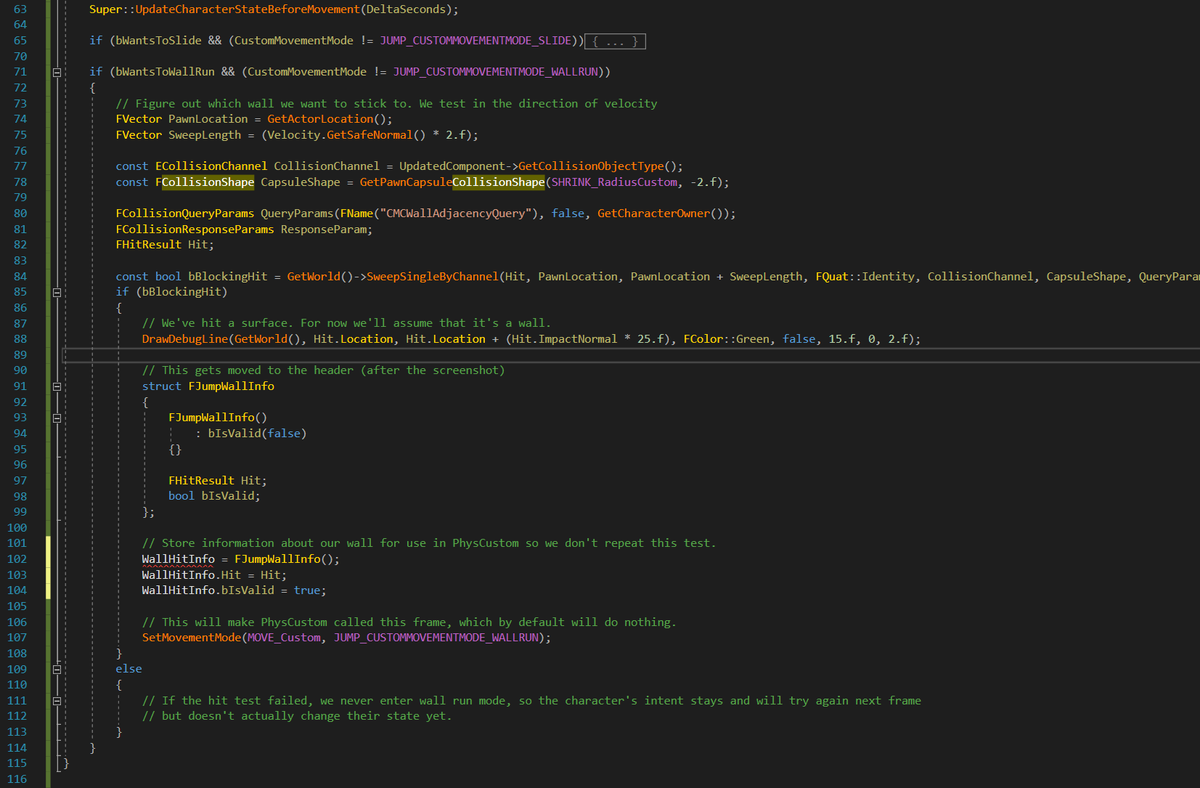Collapse the comment block at line 111
Screen dimensions: 1200x788
pyautogui.click(x=58, y=701)
